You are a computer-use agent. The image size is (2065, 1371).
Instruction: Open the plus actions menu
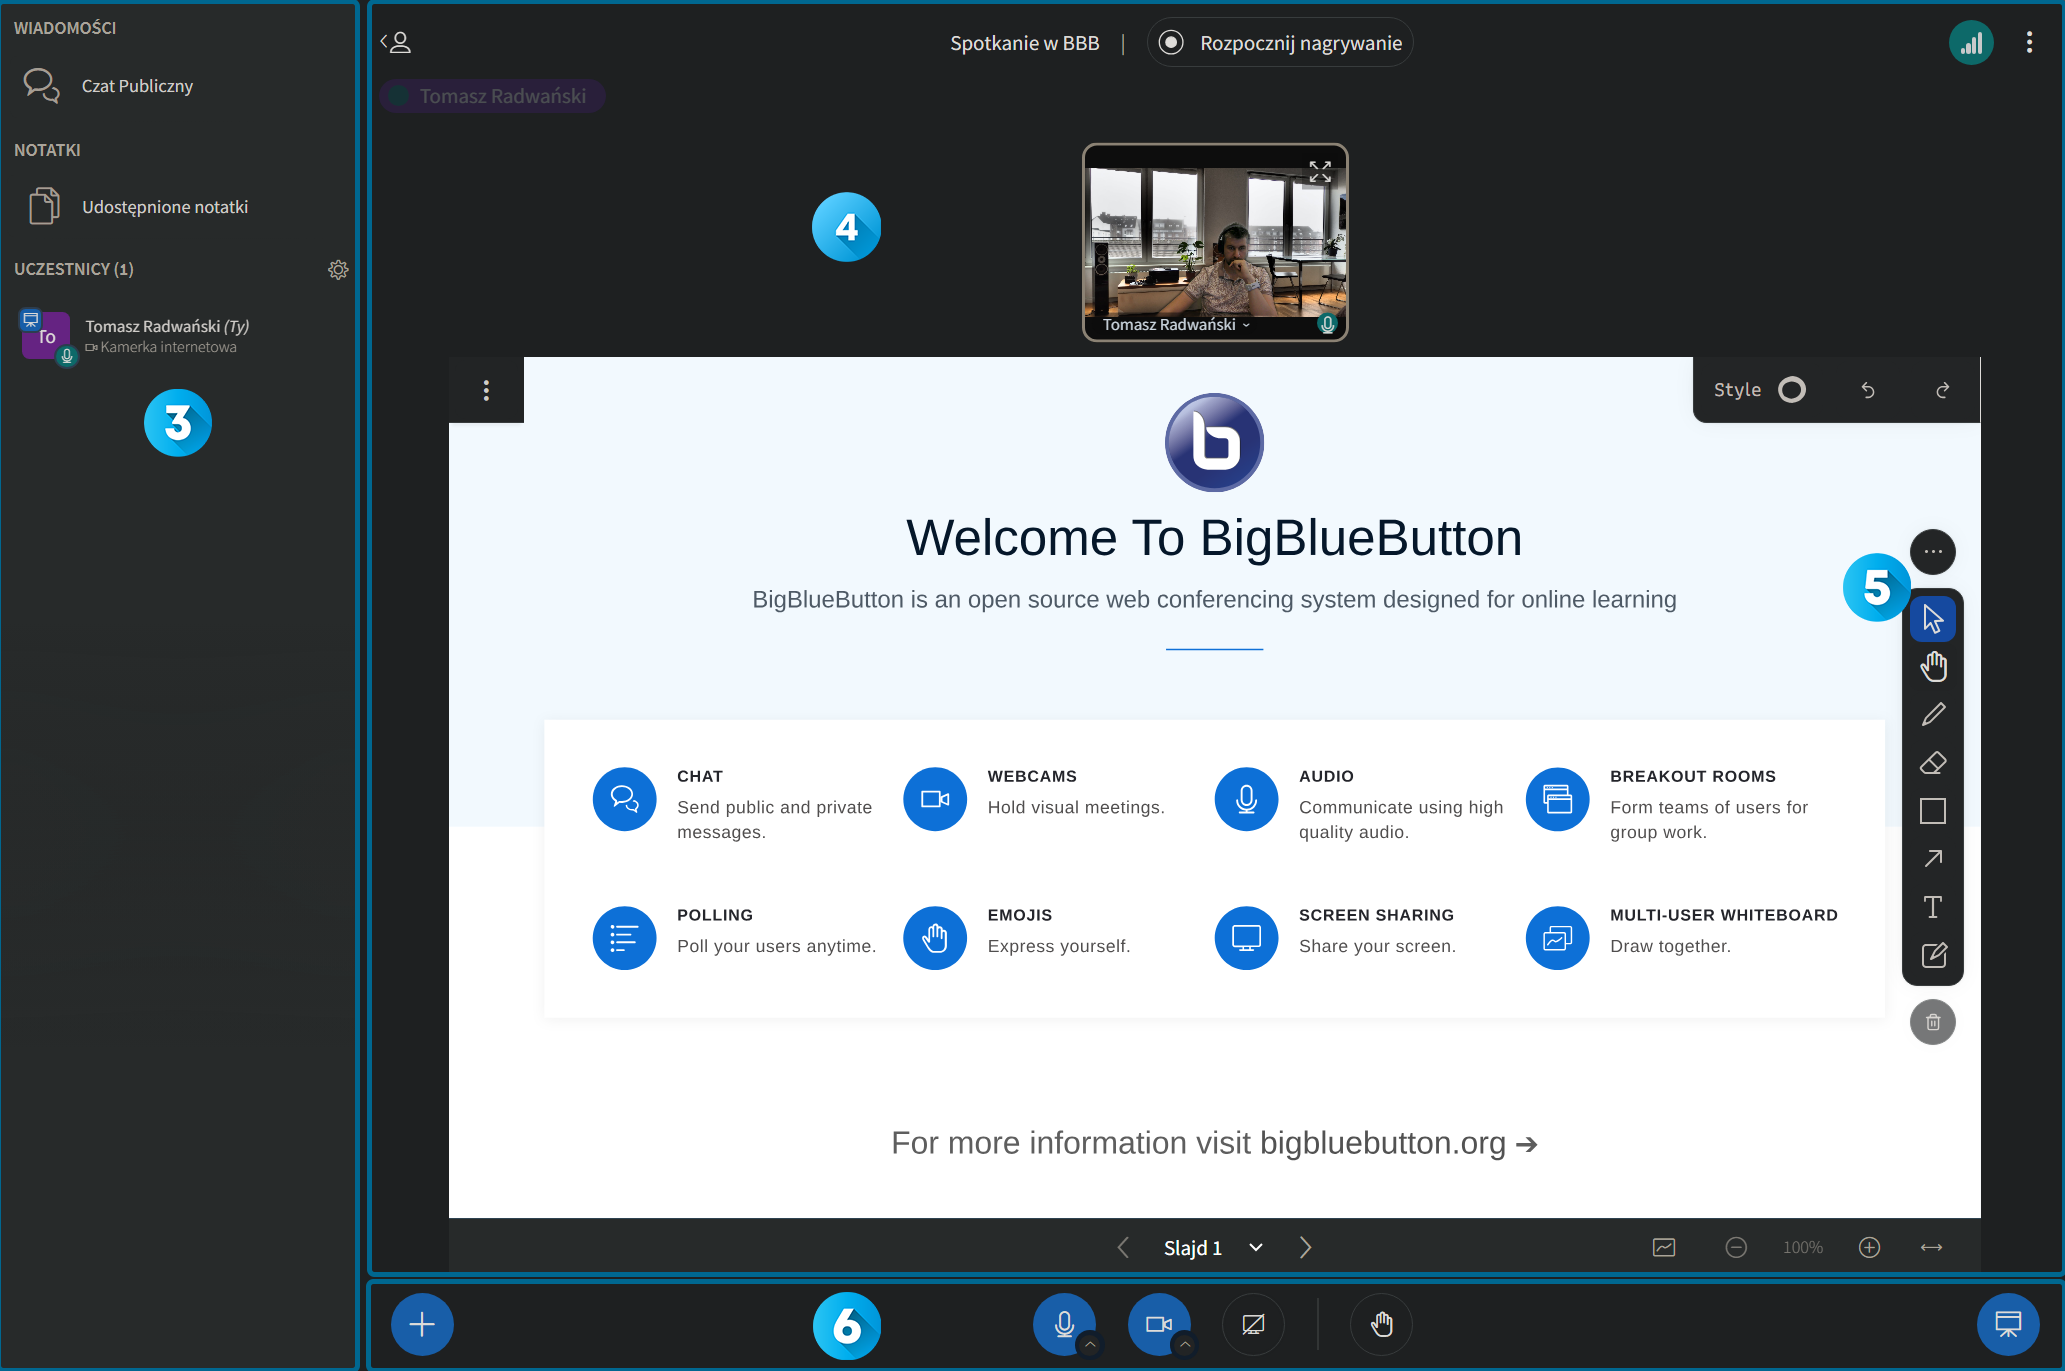point(422,1325)
